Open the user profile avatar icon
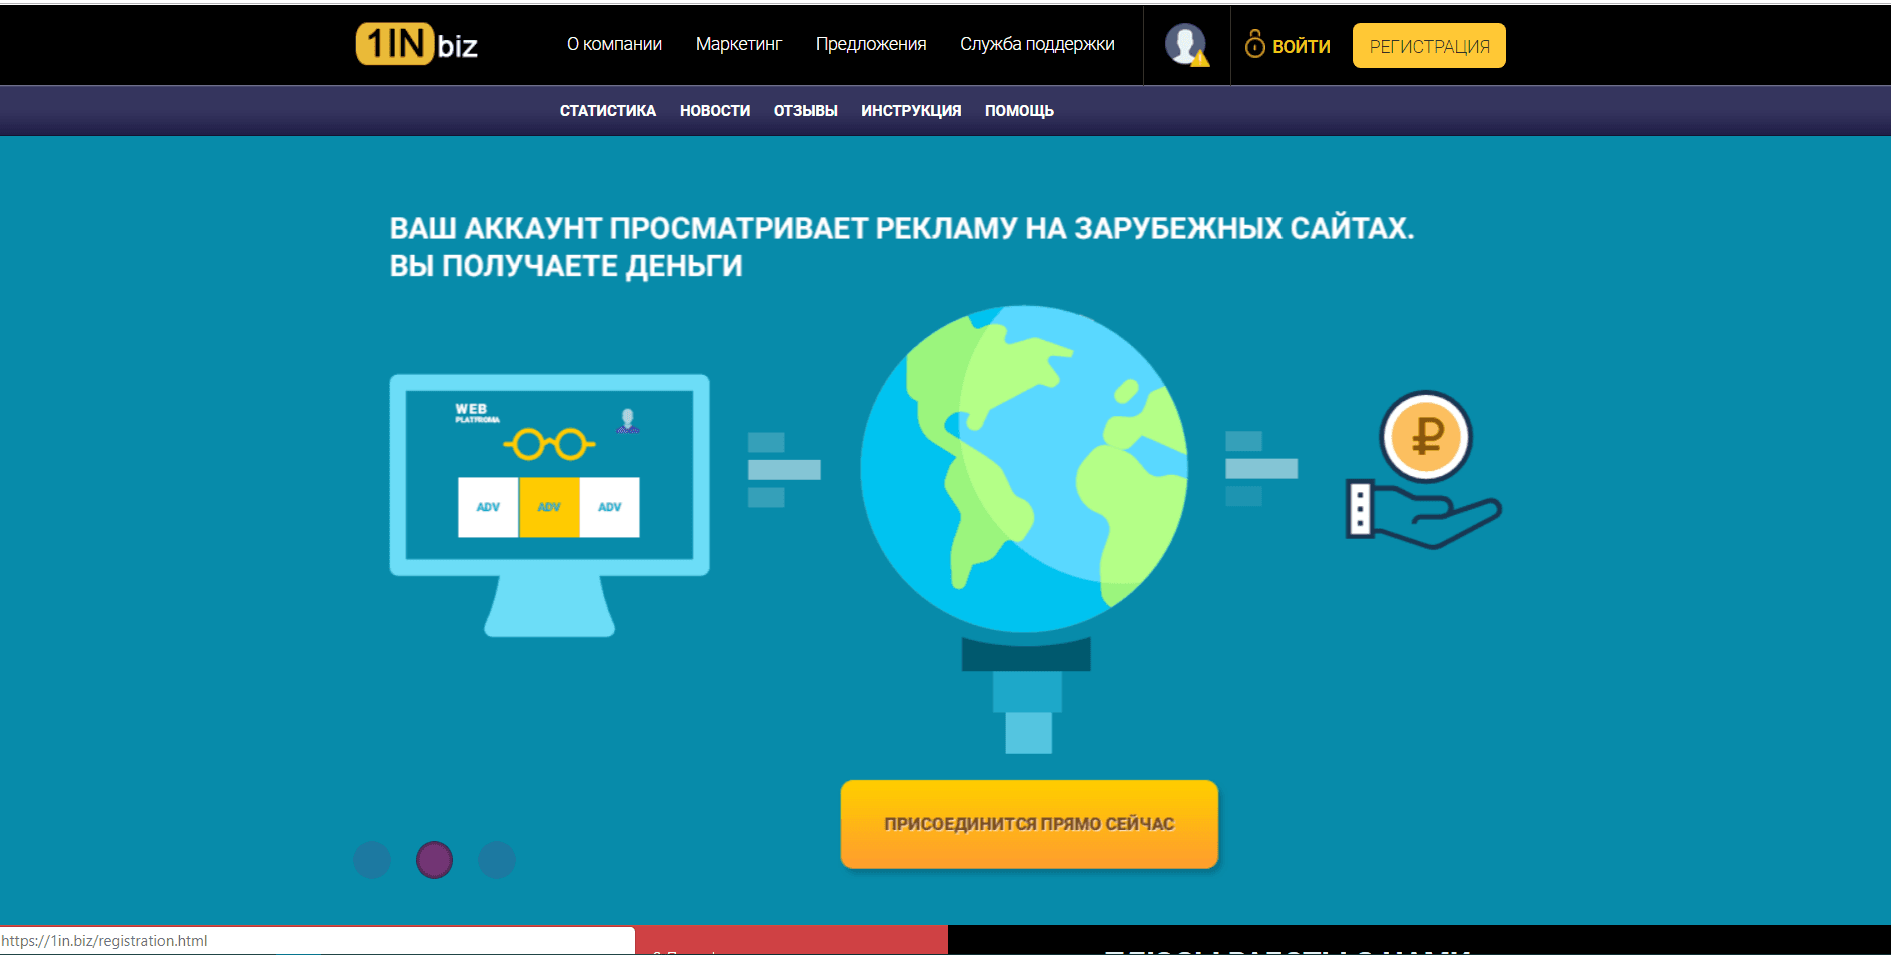1891x955 pixels. coord(1185,44)
